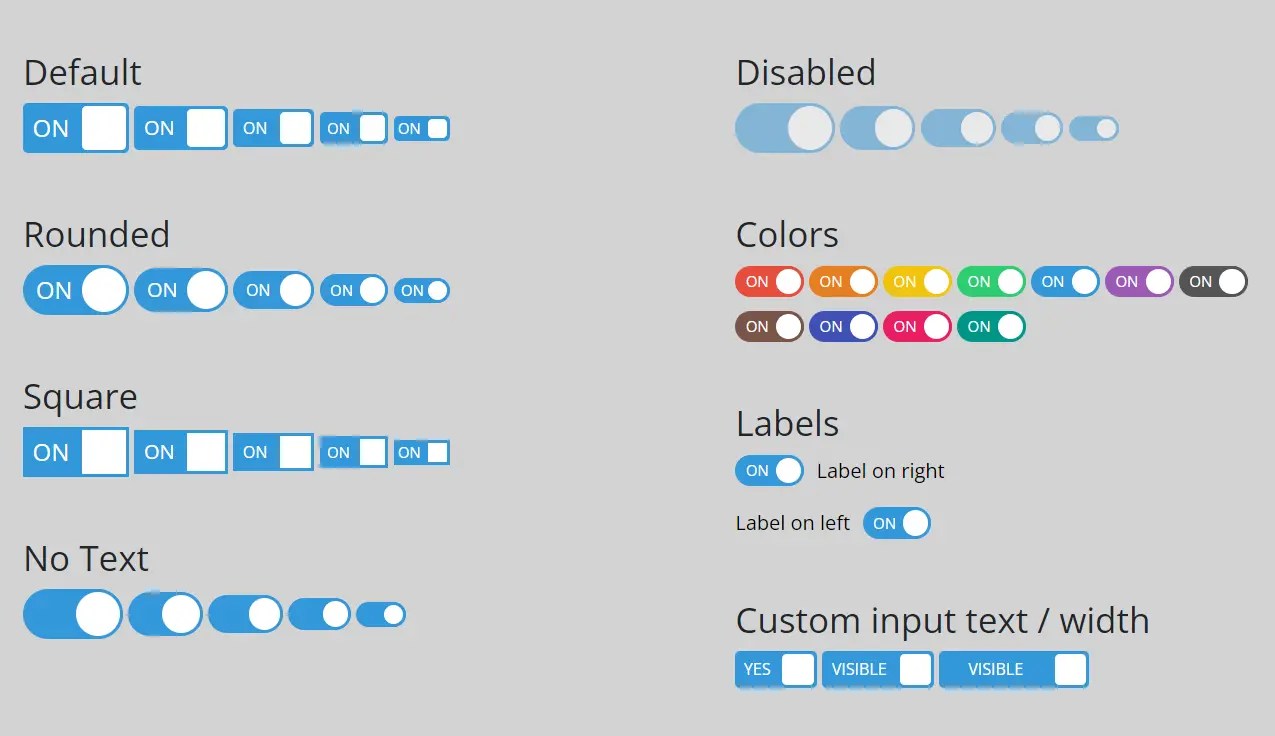The height and width of the screenshot is (736, 1275).
Task: Turn off the smallest Default switch
Action: 421,128
